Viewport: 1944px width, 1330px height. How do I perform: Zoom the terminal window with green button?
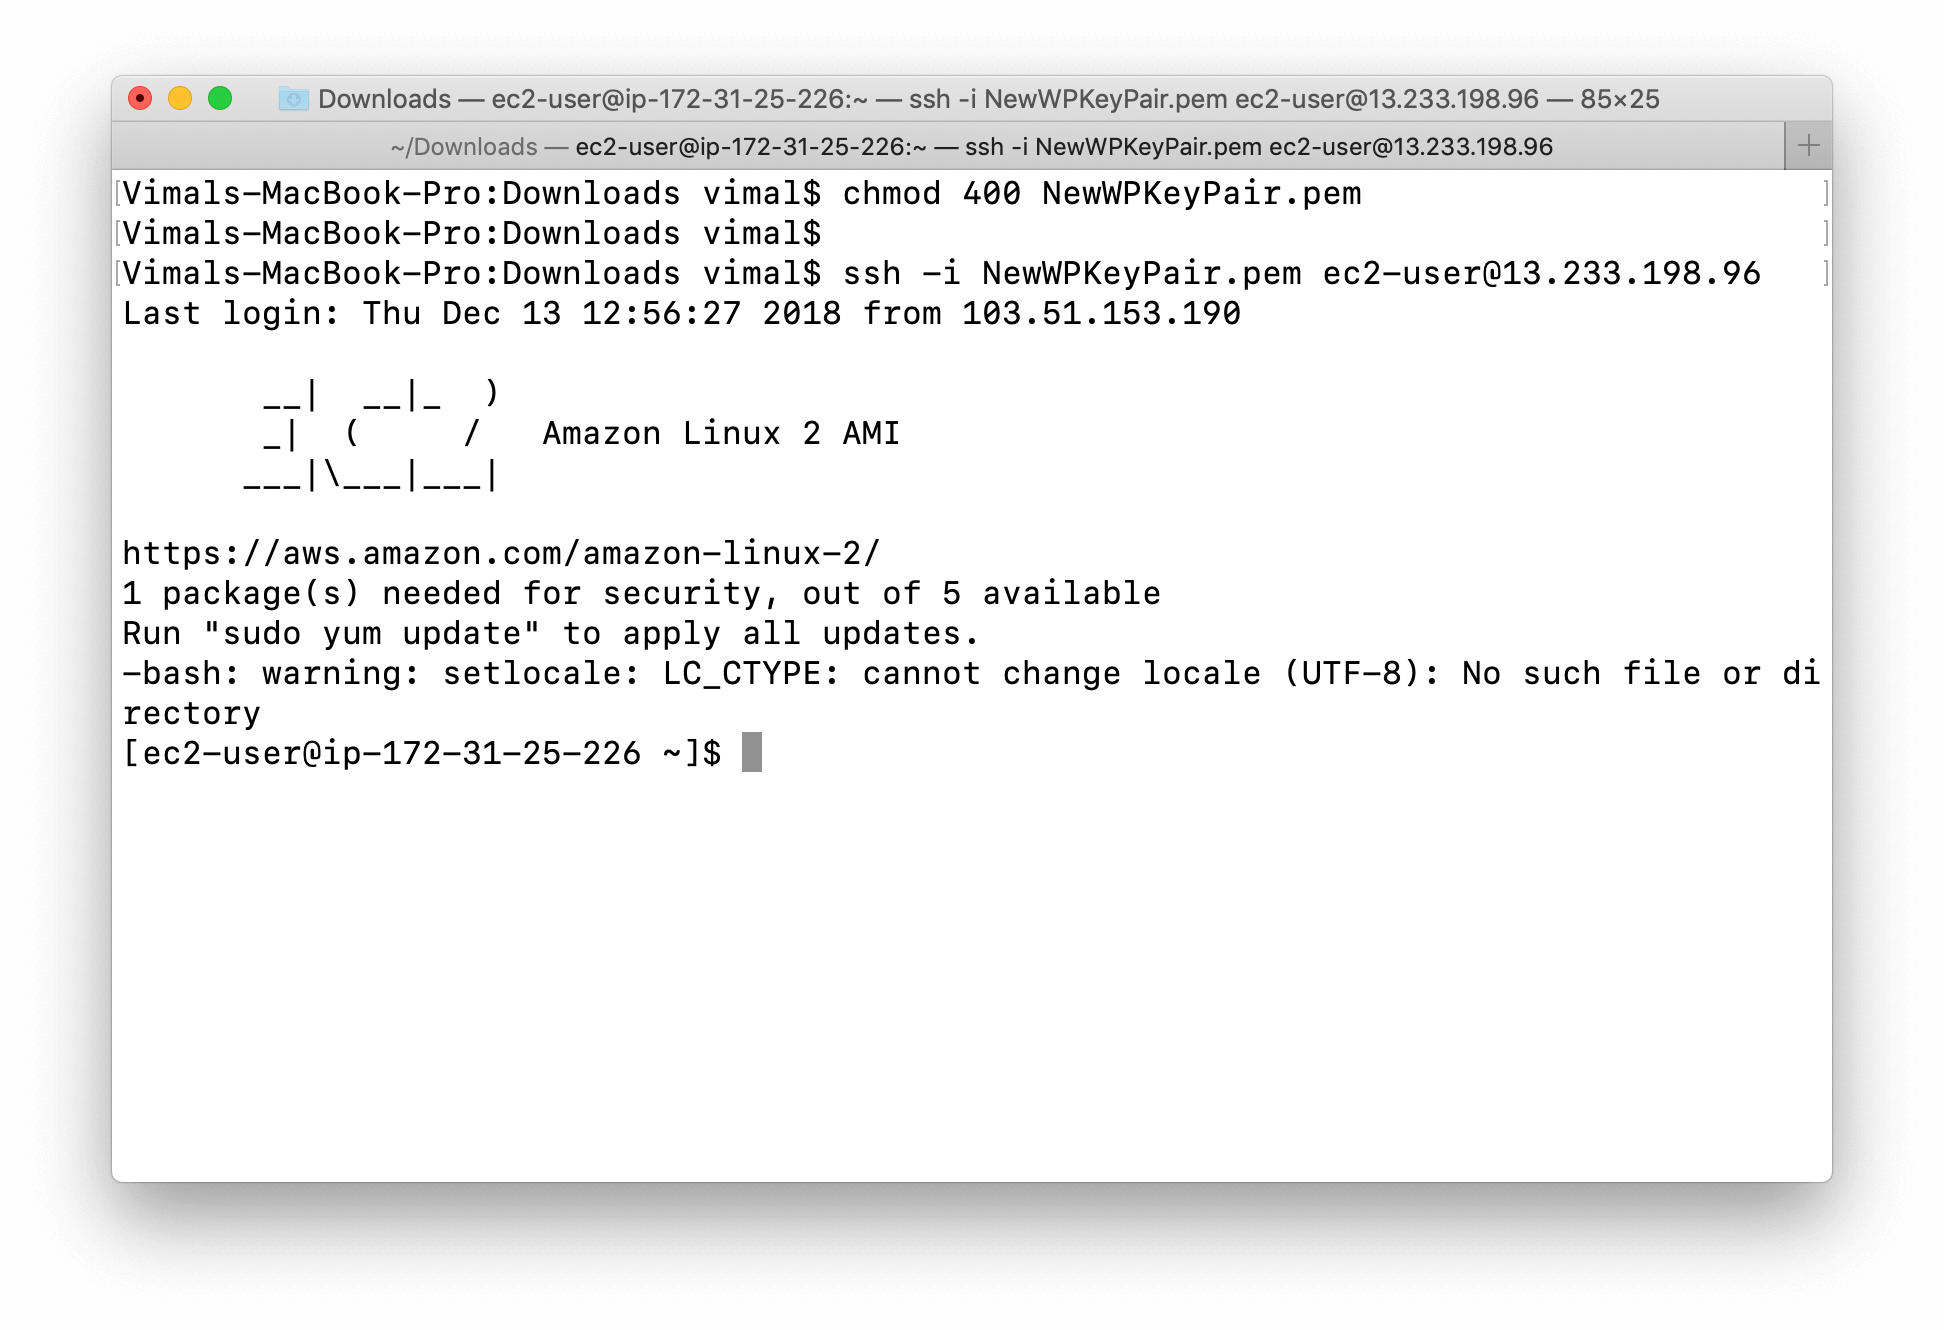click(220, 98)
